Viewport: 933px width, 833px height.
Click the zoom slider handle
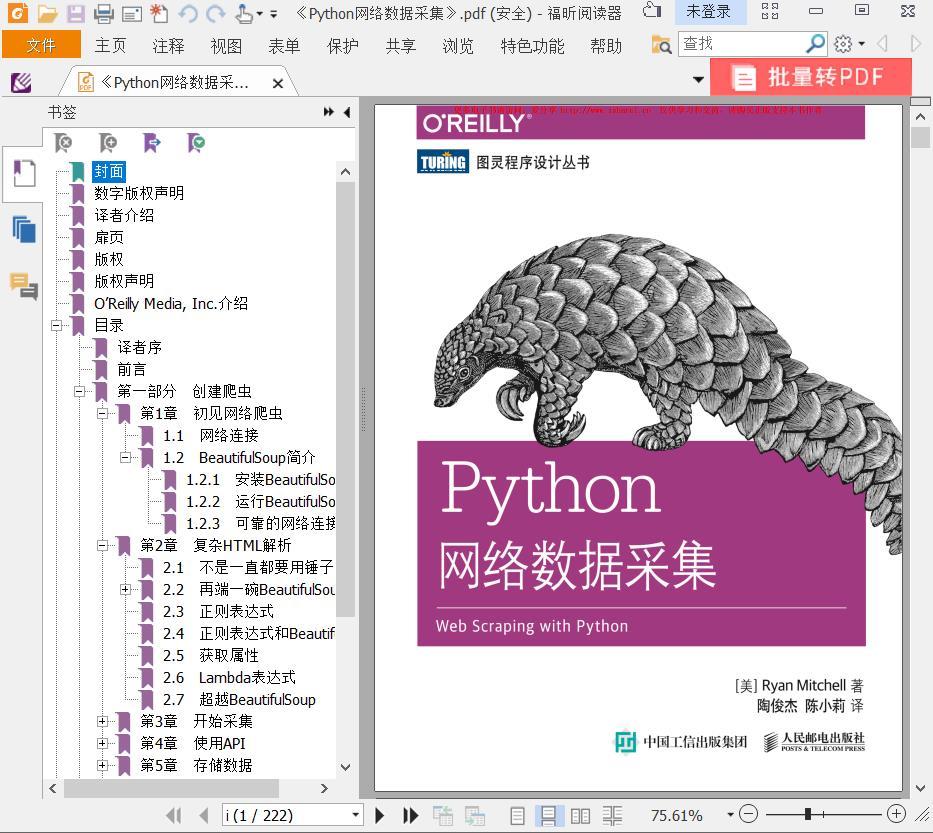(x=807, y=814)
